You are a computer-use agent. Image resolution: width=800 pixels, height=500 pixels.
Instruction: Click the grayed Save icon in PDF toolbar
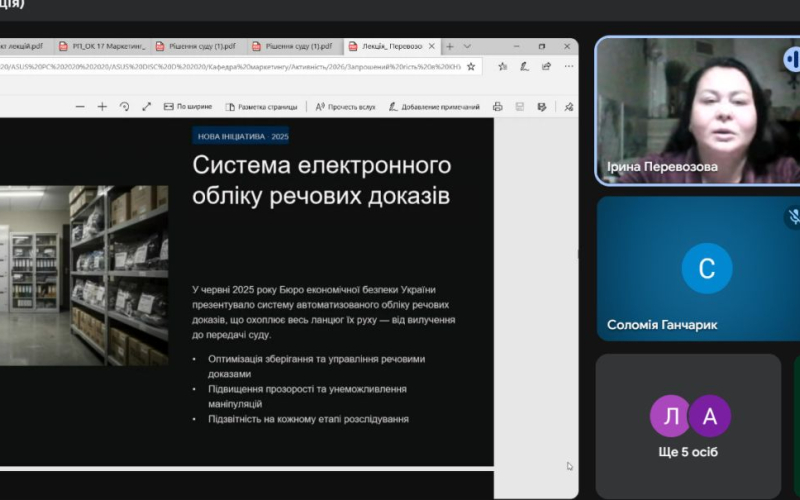click(x=519, y=107)
